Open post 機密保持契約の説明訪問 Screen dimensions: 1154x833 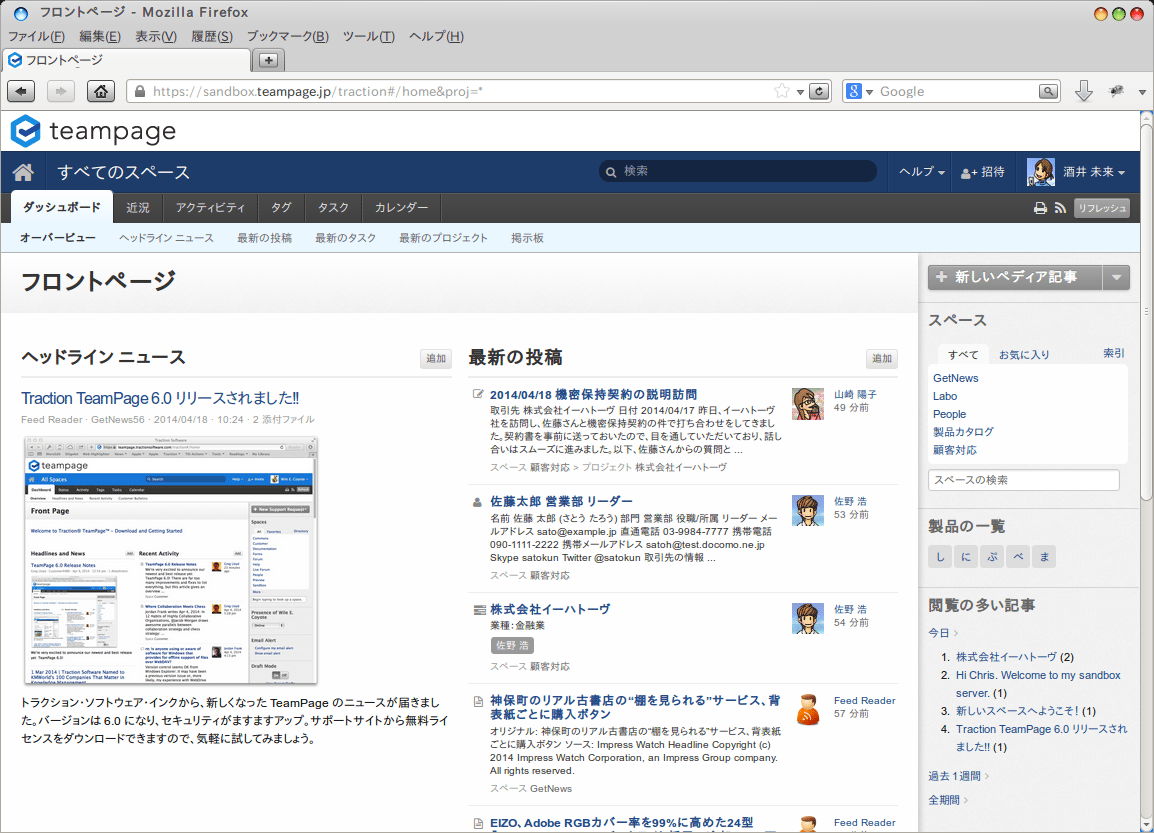(x=593, y=394)
